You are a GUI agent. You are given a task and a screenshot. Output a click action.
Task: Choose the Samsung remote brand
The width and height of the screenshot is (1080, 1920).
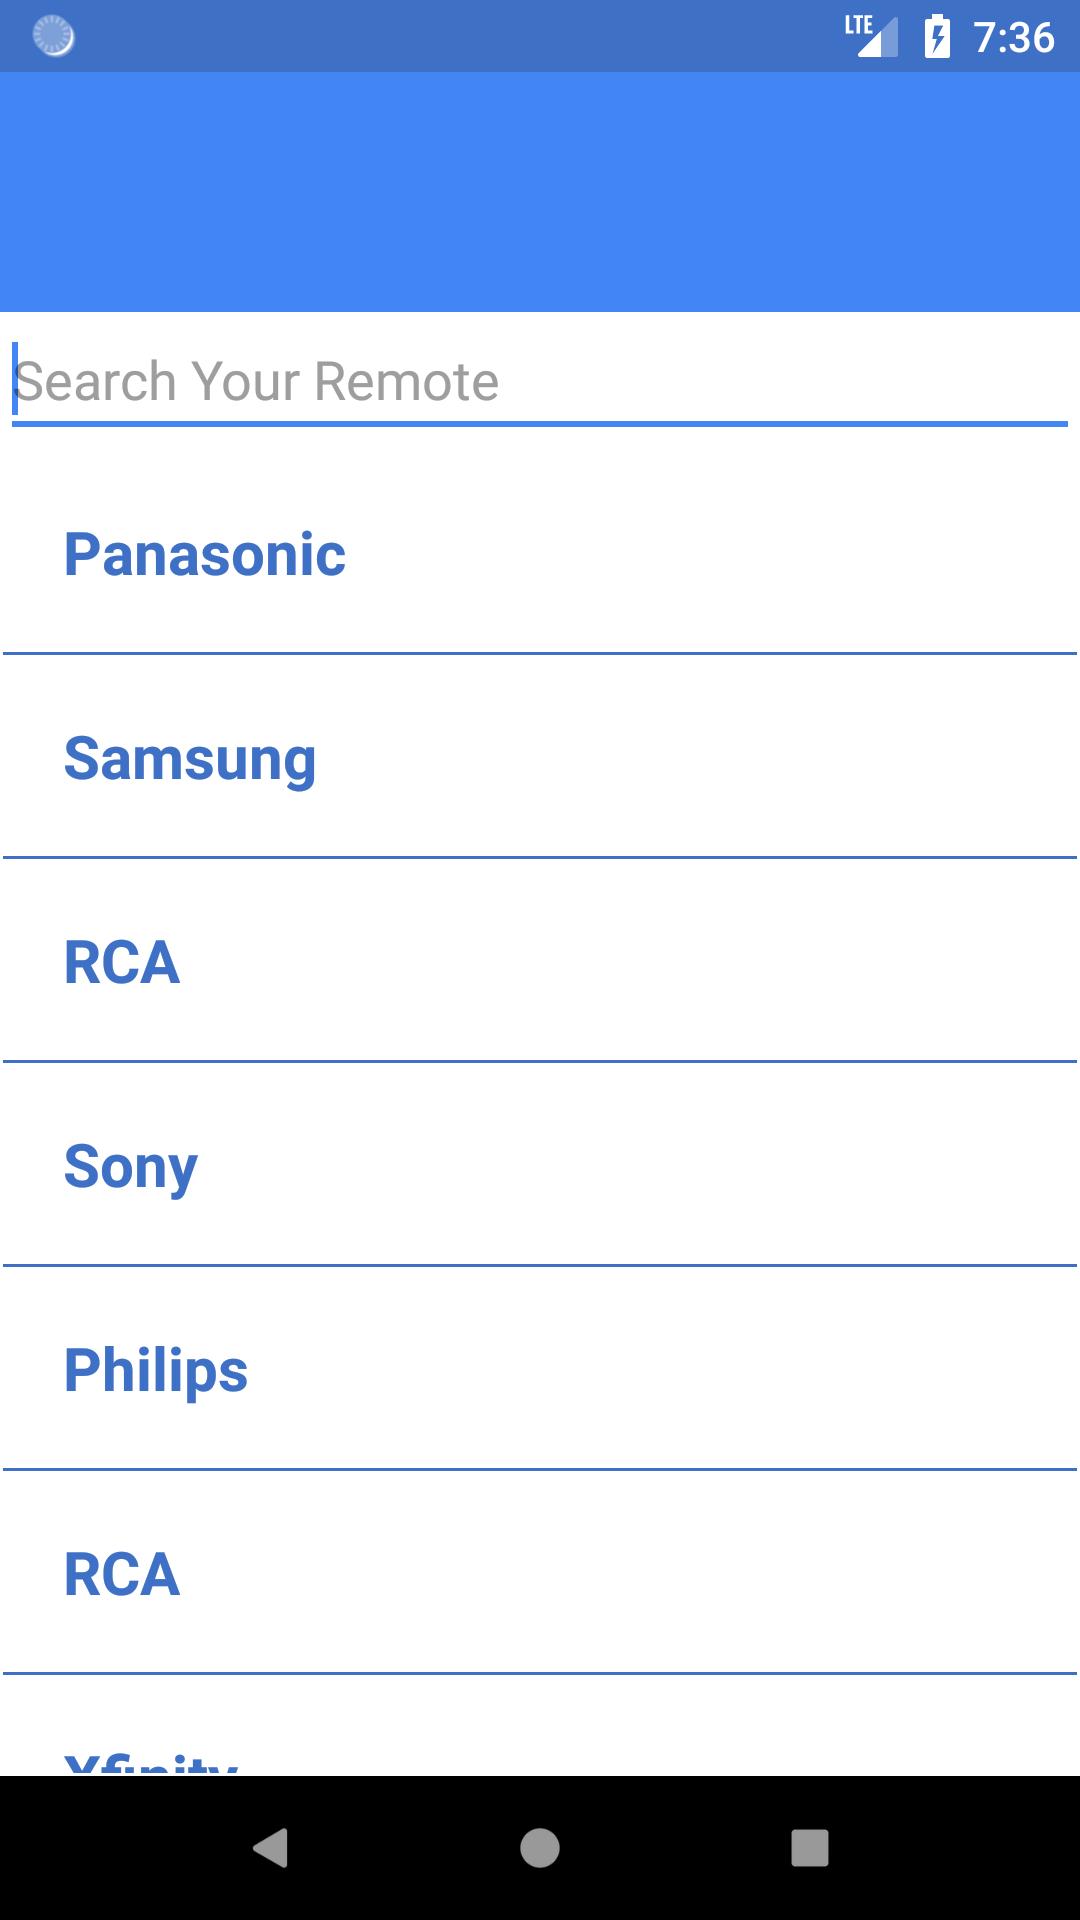coord(190,758)
